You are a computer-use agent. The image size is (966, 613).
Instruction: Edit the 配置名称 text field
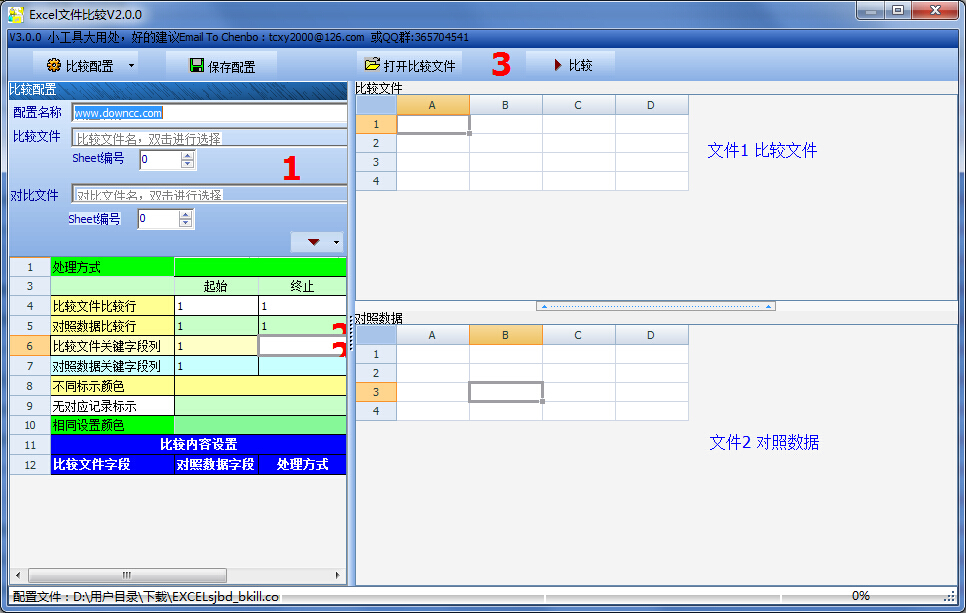point(208,113)
